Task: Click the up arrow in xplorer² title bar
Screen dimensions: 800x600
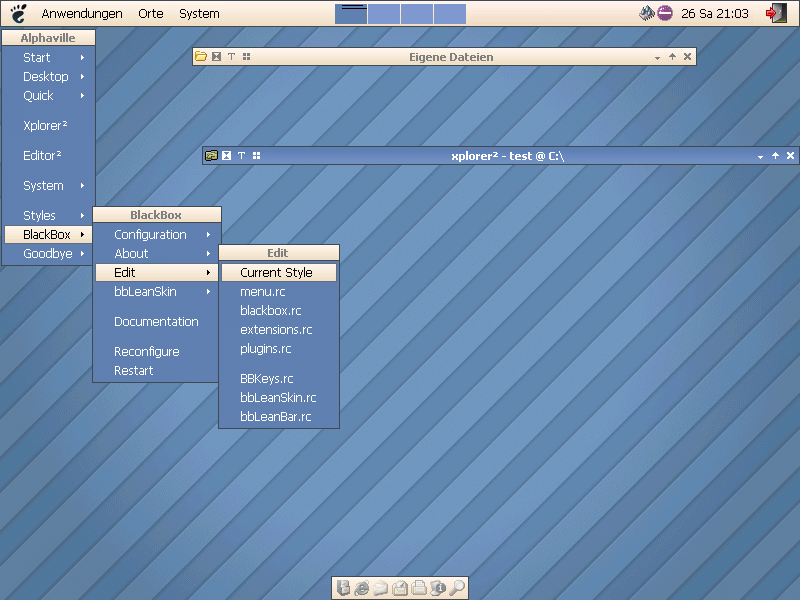Action: pyautogui.click(x=776, y=156)
